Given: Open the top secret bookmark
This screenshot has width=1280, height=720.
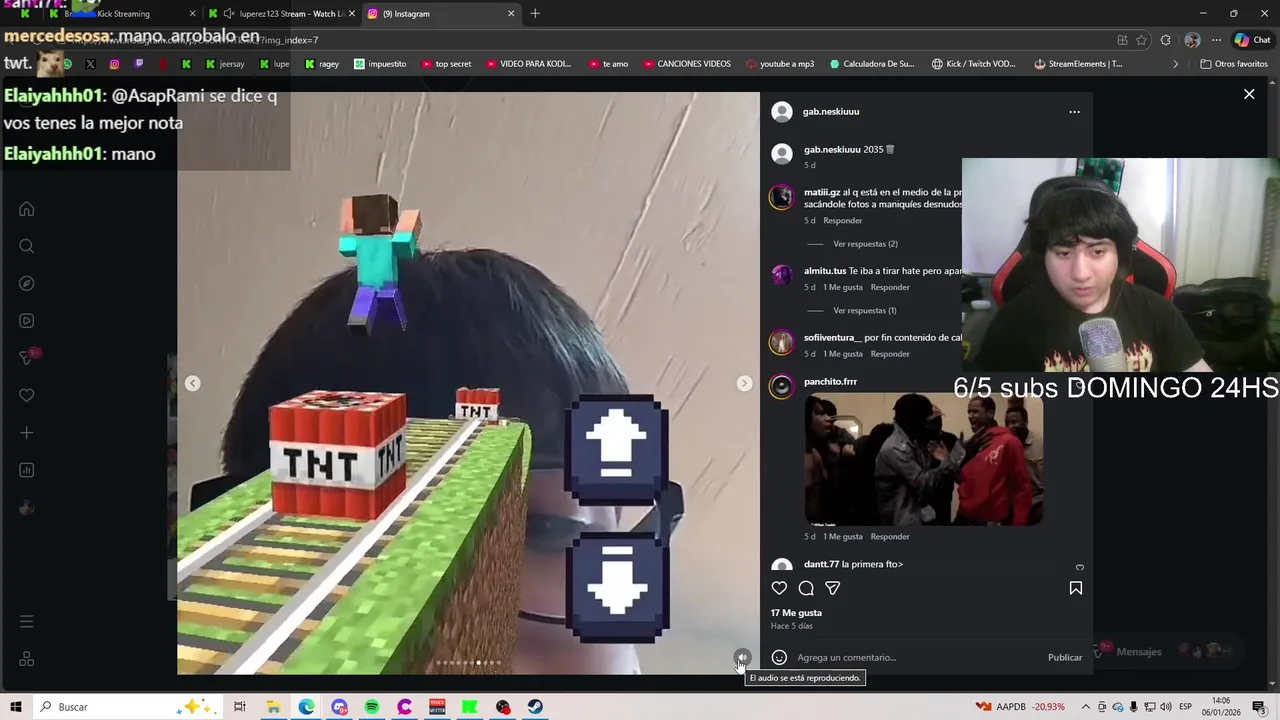Looking at the screenshot, I should tap(444, 64).
